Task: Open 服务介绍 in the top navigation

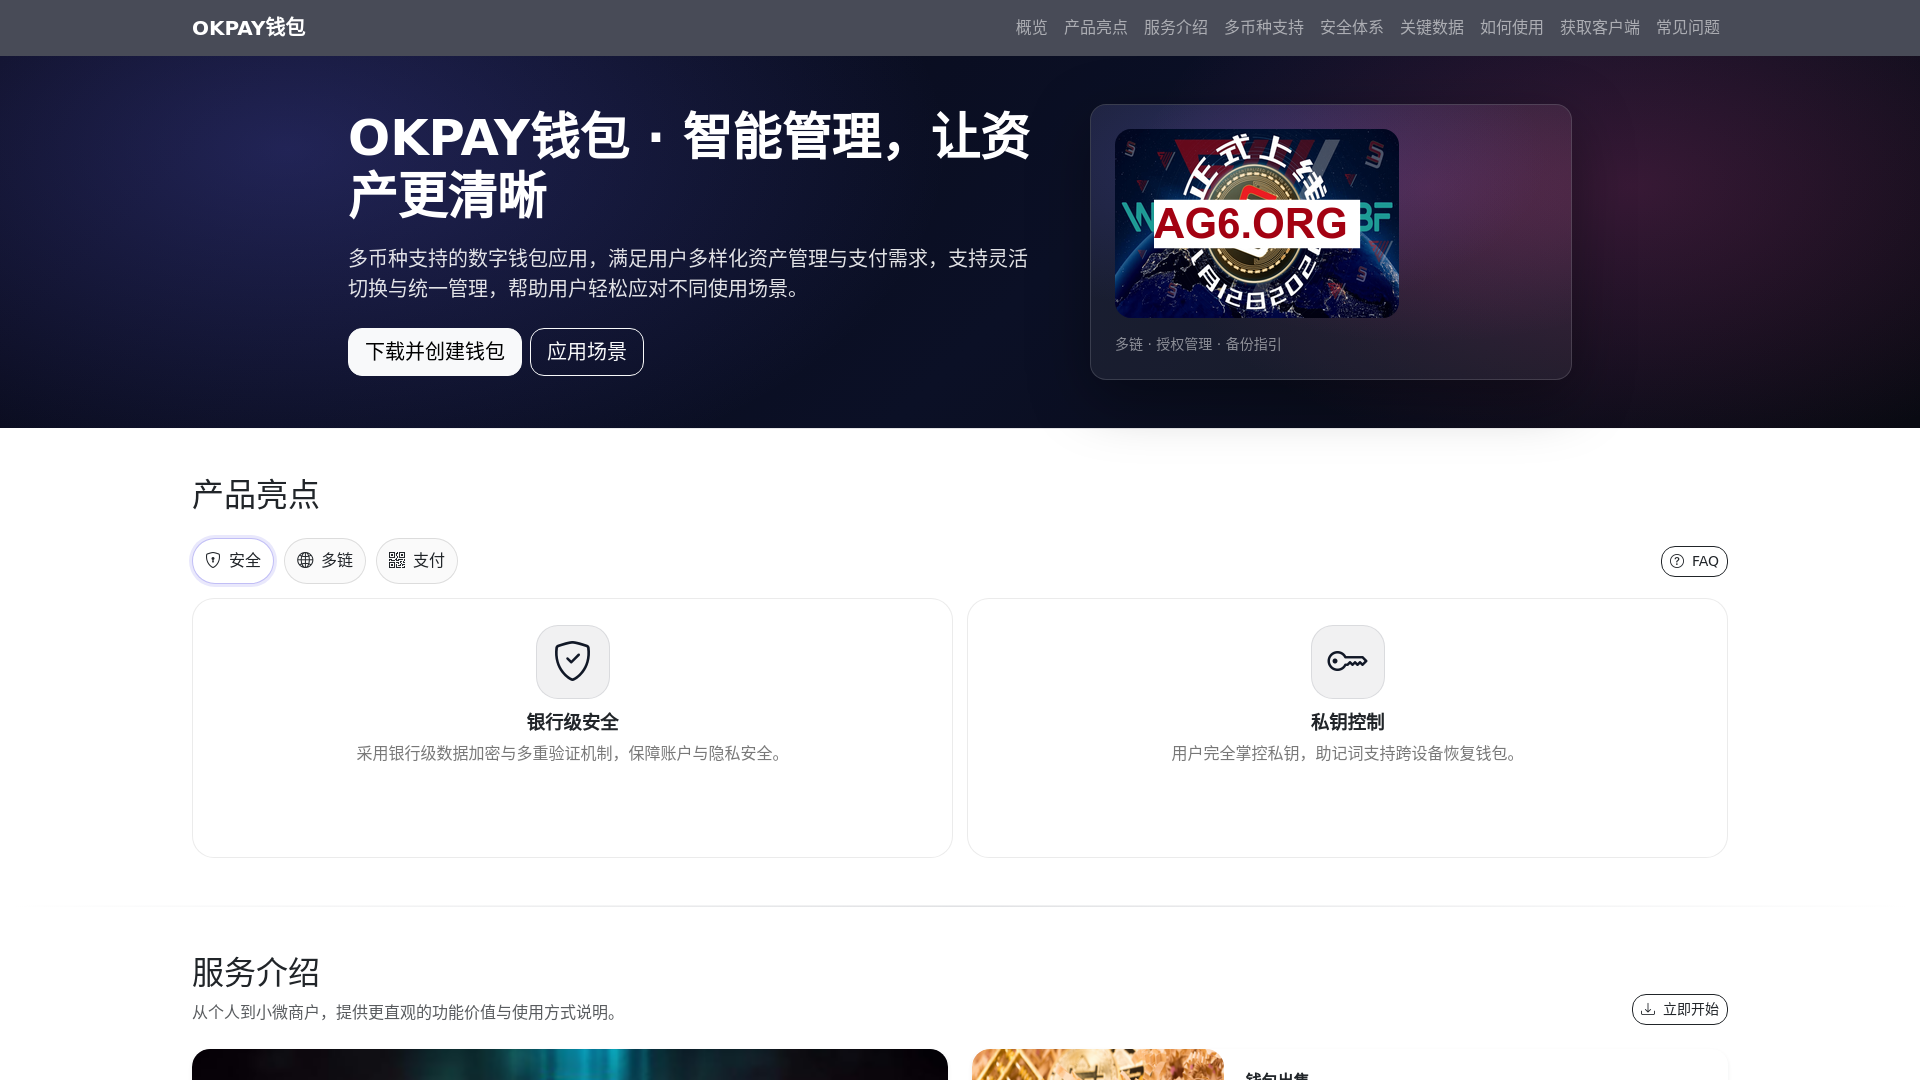Action: tap(1175, 28)
